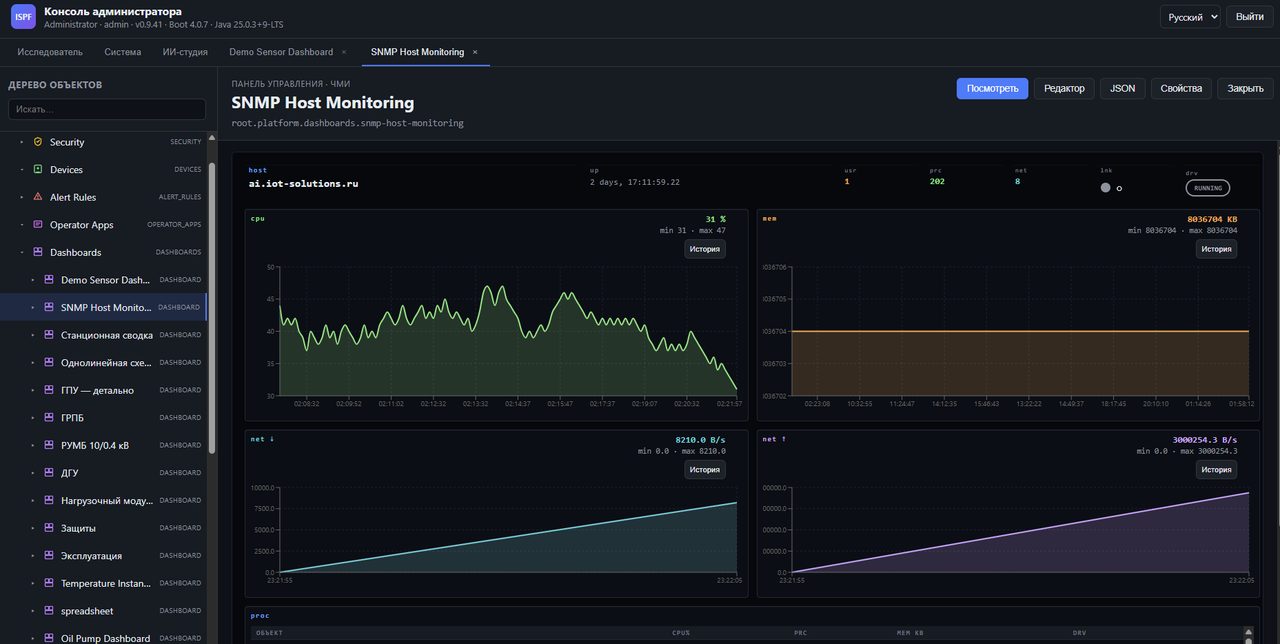Viewport: 1280px width, 644px height.
Task: Click the net value 3000254.3 B/s
Action: pos(1205,439)
